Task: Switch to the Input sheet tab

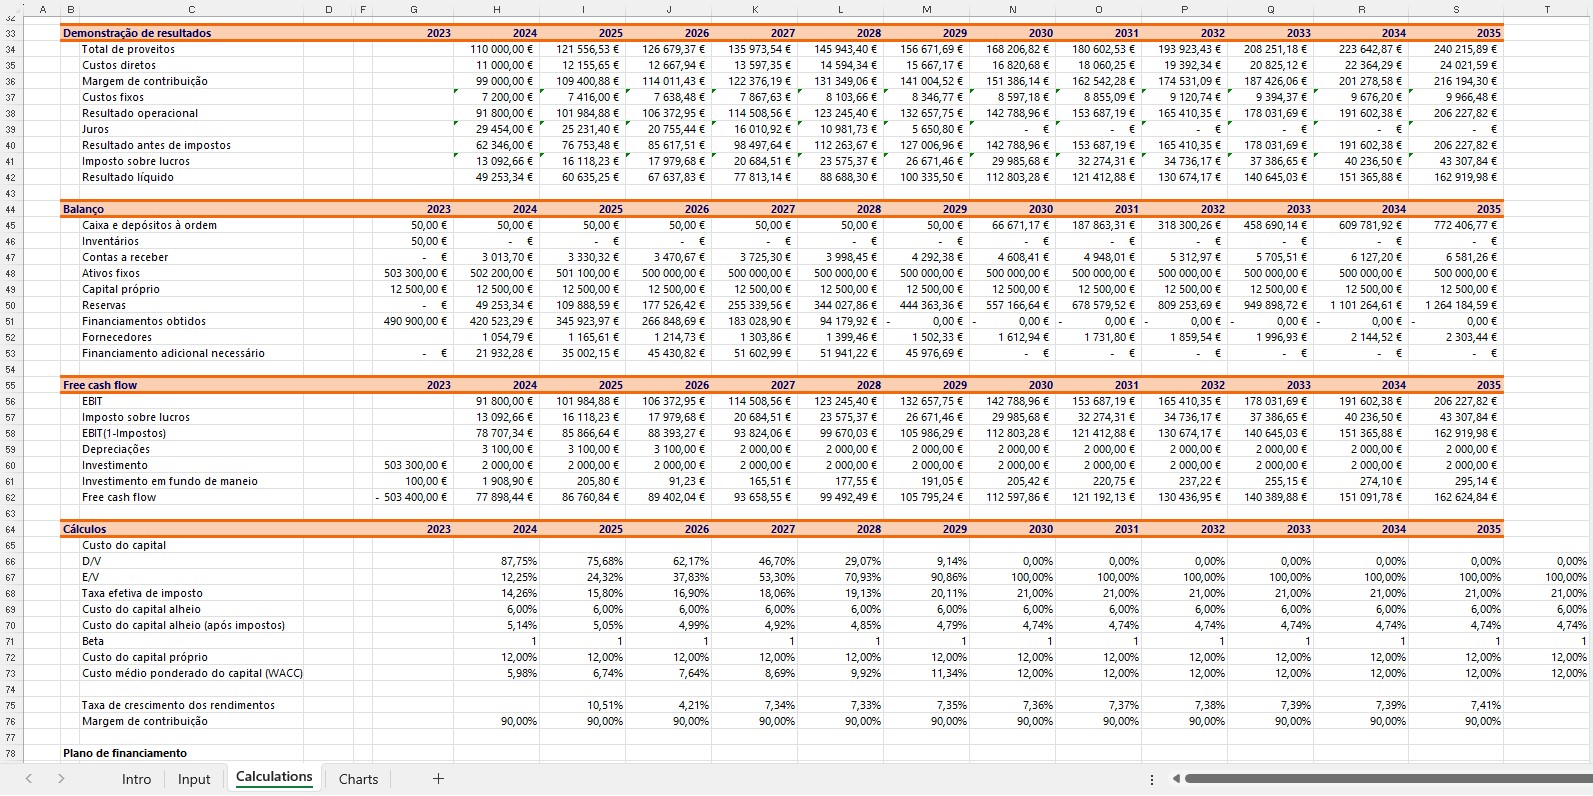Action: [194, 779]
